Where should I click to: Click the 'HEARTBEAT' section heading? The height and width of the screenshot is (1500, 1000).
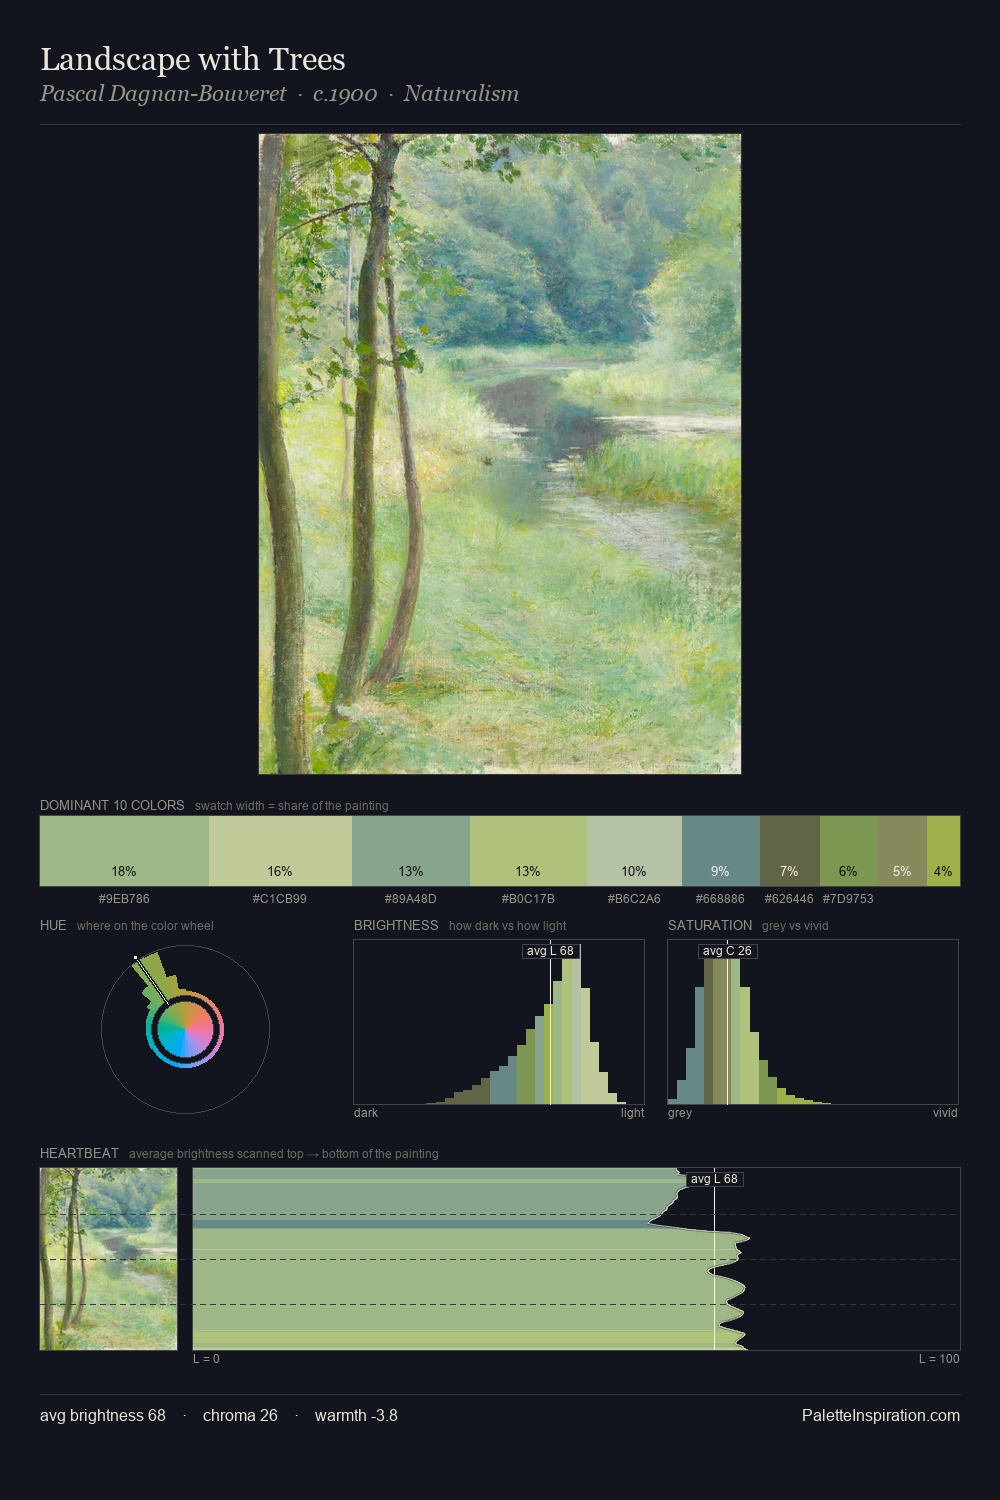[79, 1153]
